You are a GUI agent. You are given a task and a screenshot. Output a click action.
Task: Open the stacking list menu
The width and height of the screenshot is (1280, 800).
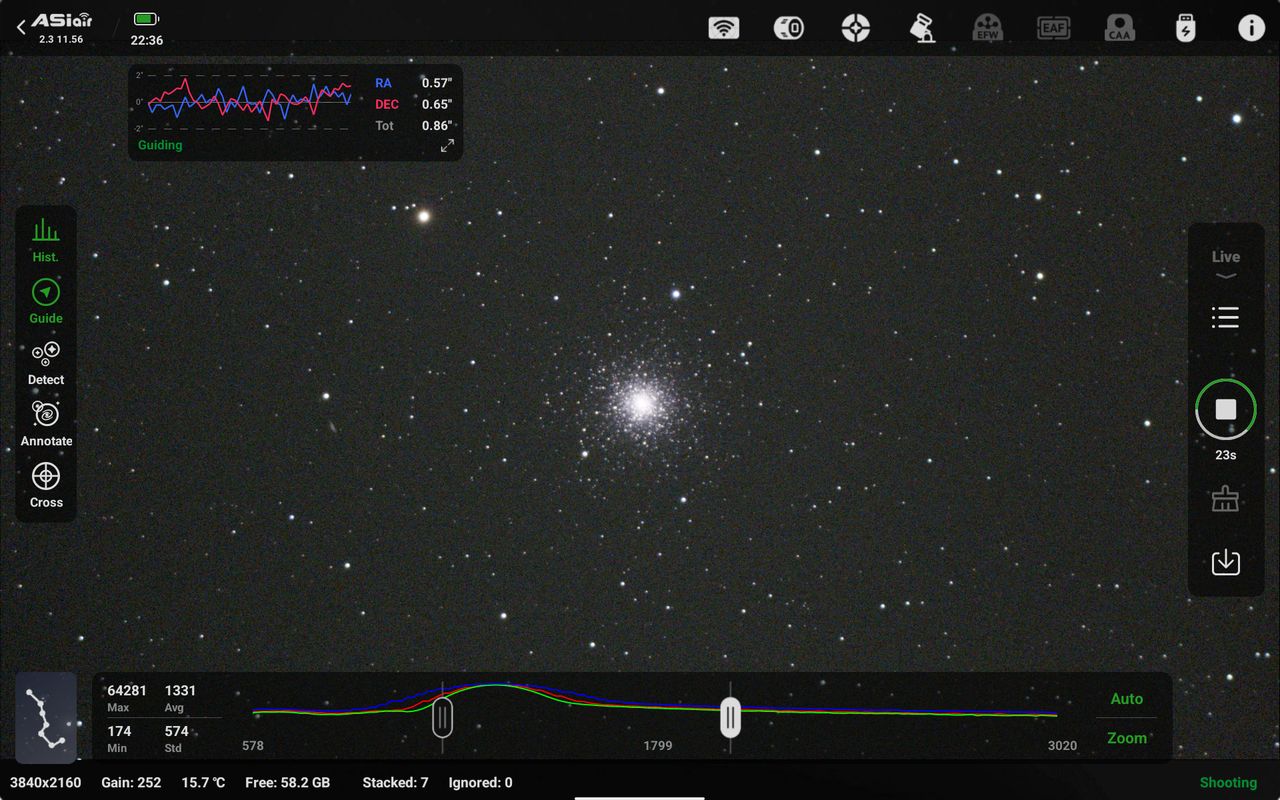(x=1225, y=318)
